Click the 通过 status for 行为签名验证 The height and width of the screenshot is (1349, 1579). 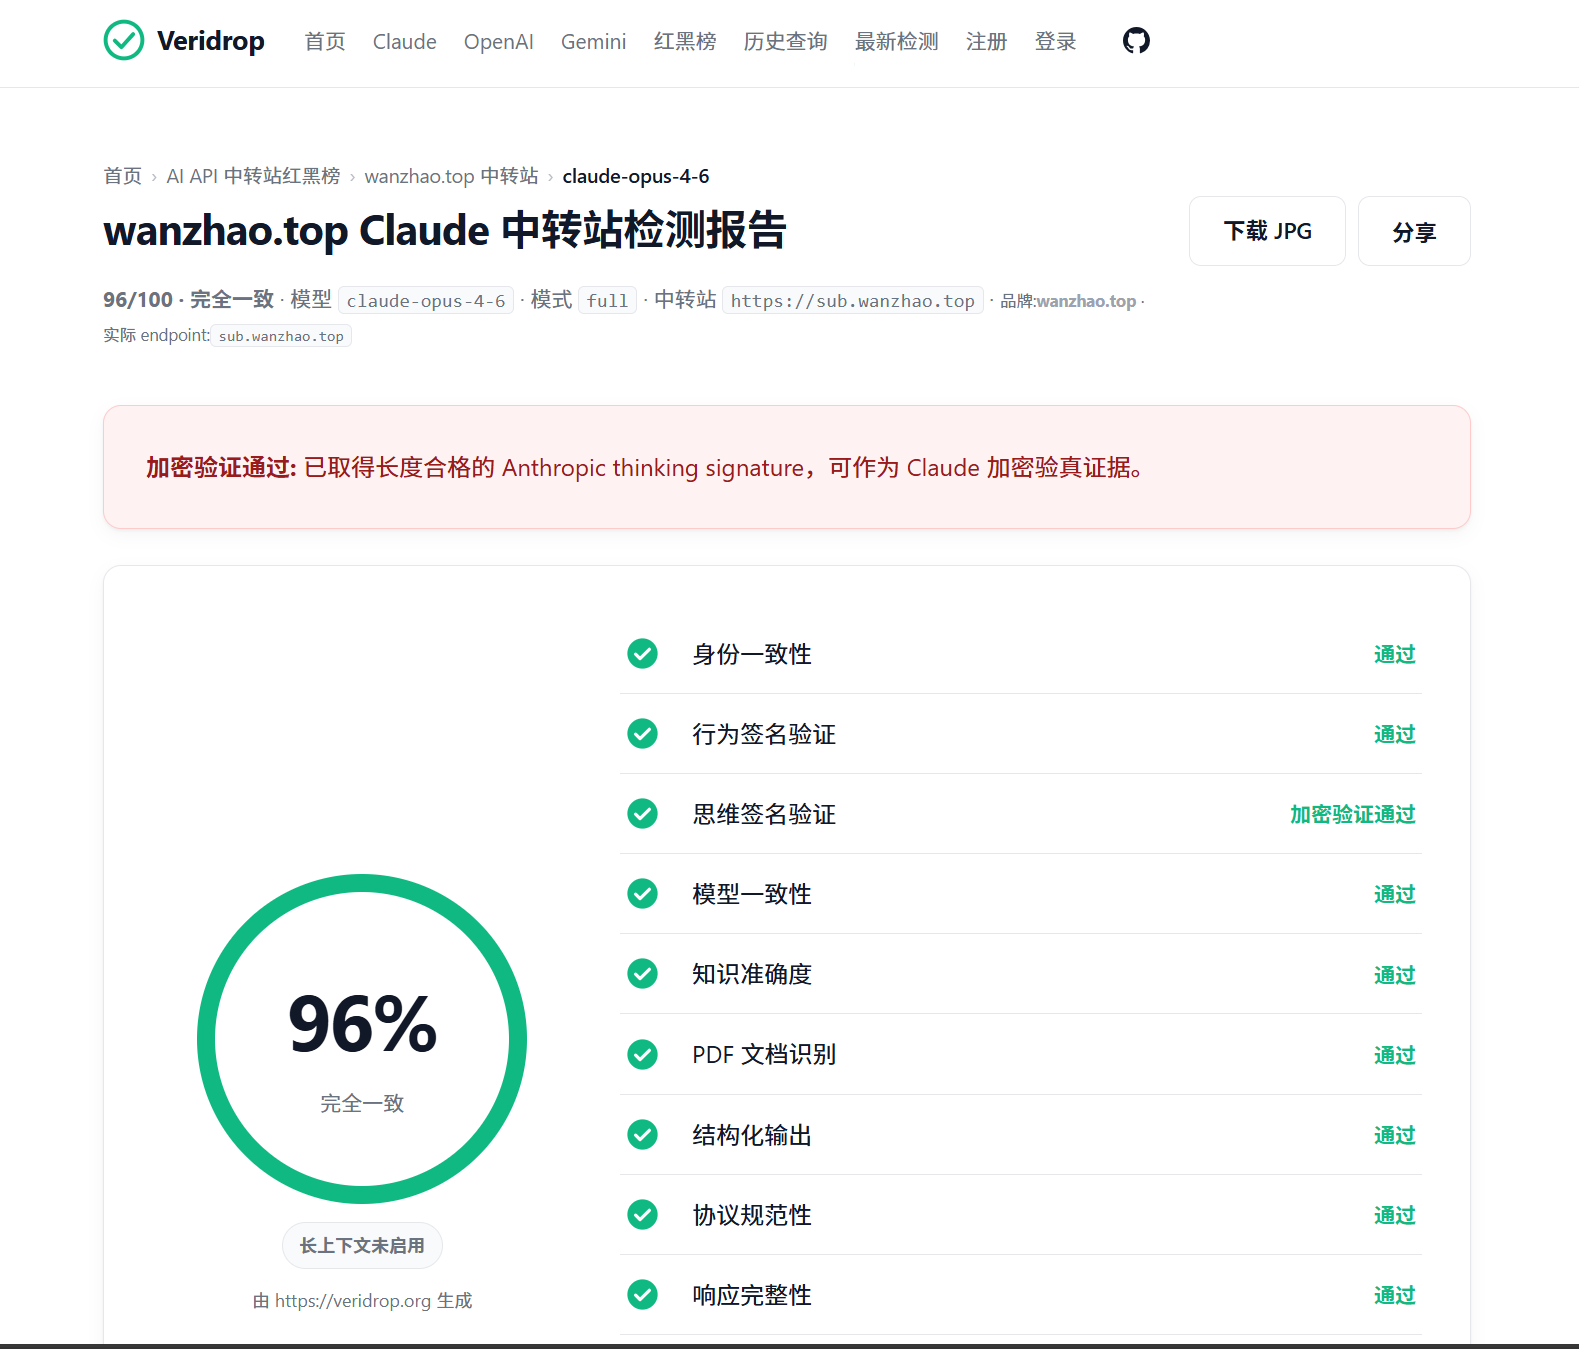click(1395, 734)
